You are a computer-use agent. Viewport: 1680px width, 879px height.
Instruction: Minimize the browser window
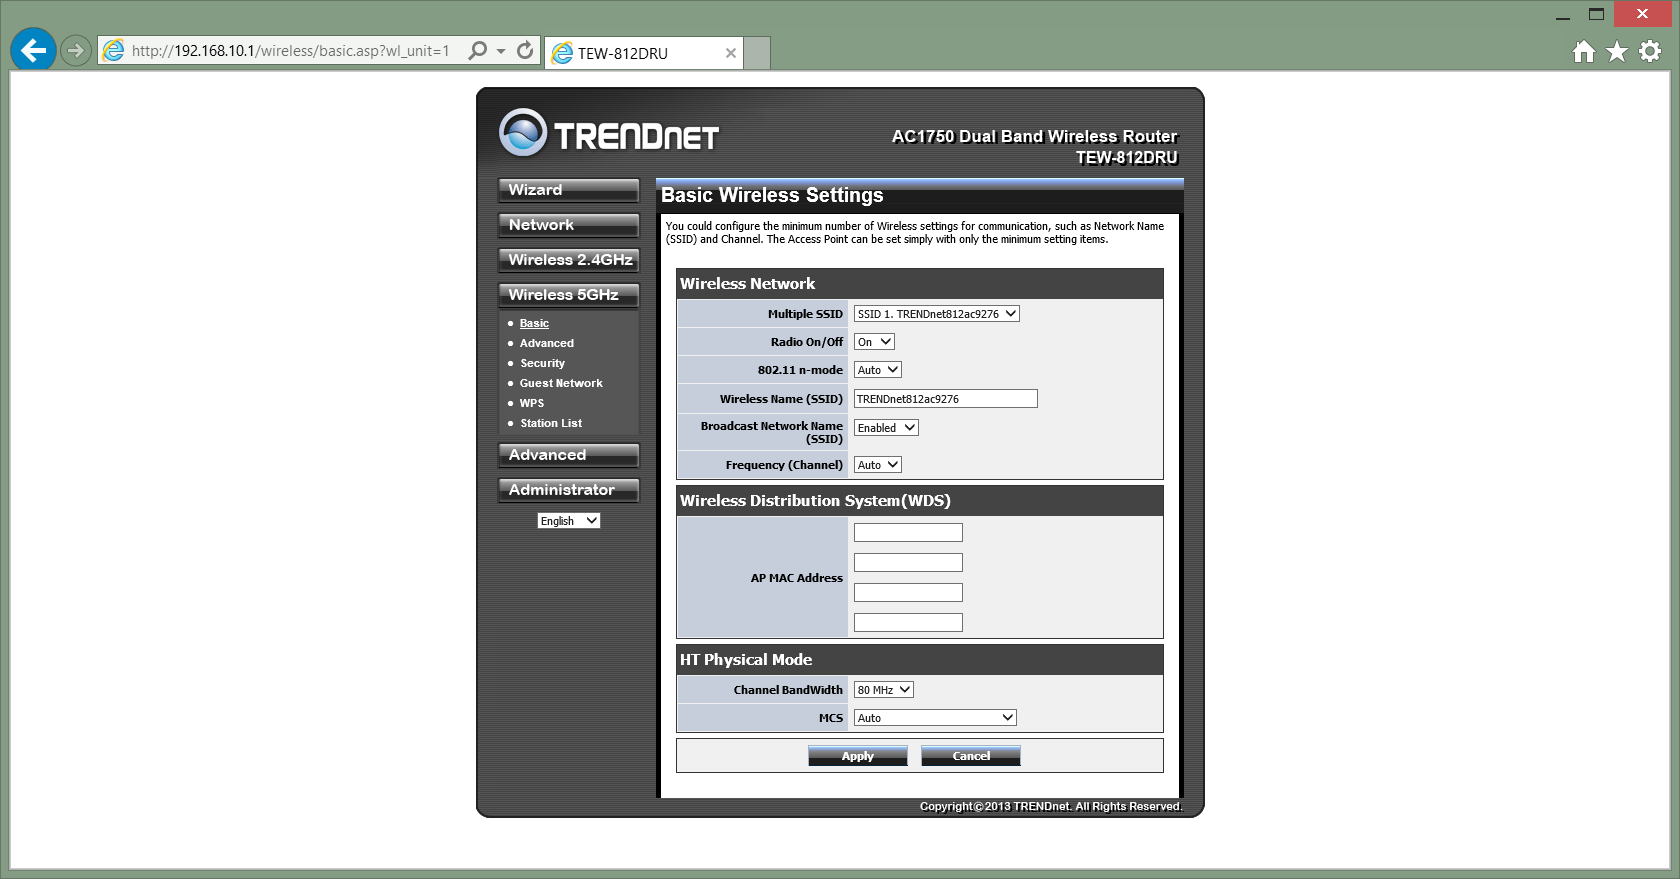[x=1563, y=15]
